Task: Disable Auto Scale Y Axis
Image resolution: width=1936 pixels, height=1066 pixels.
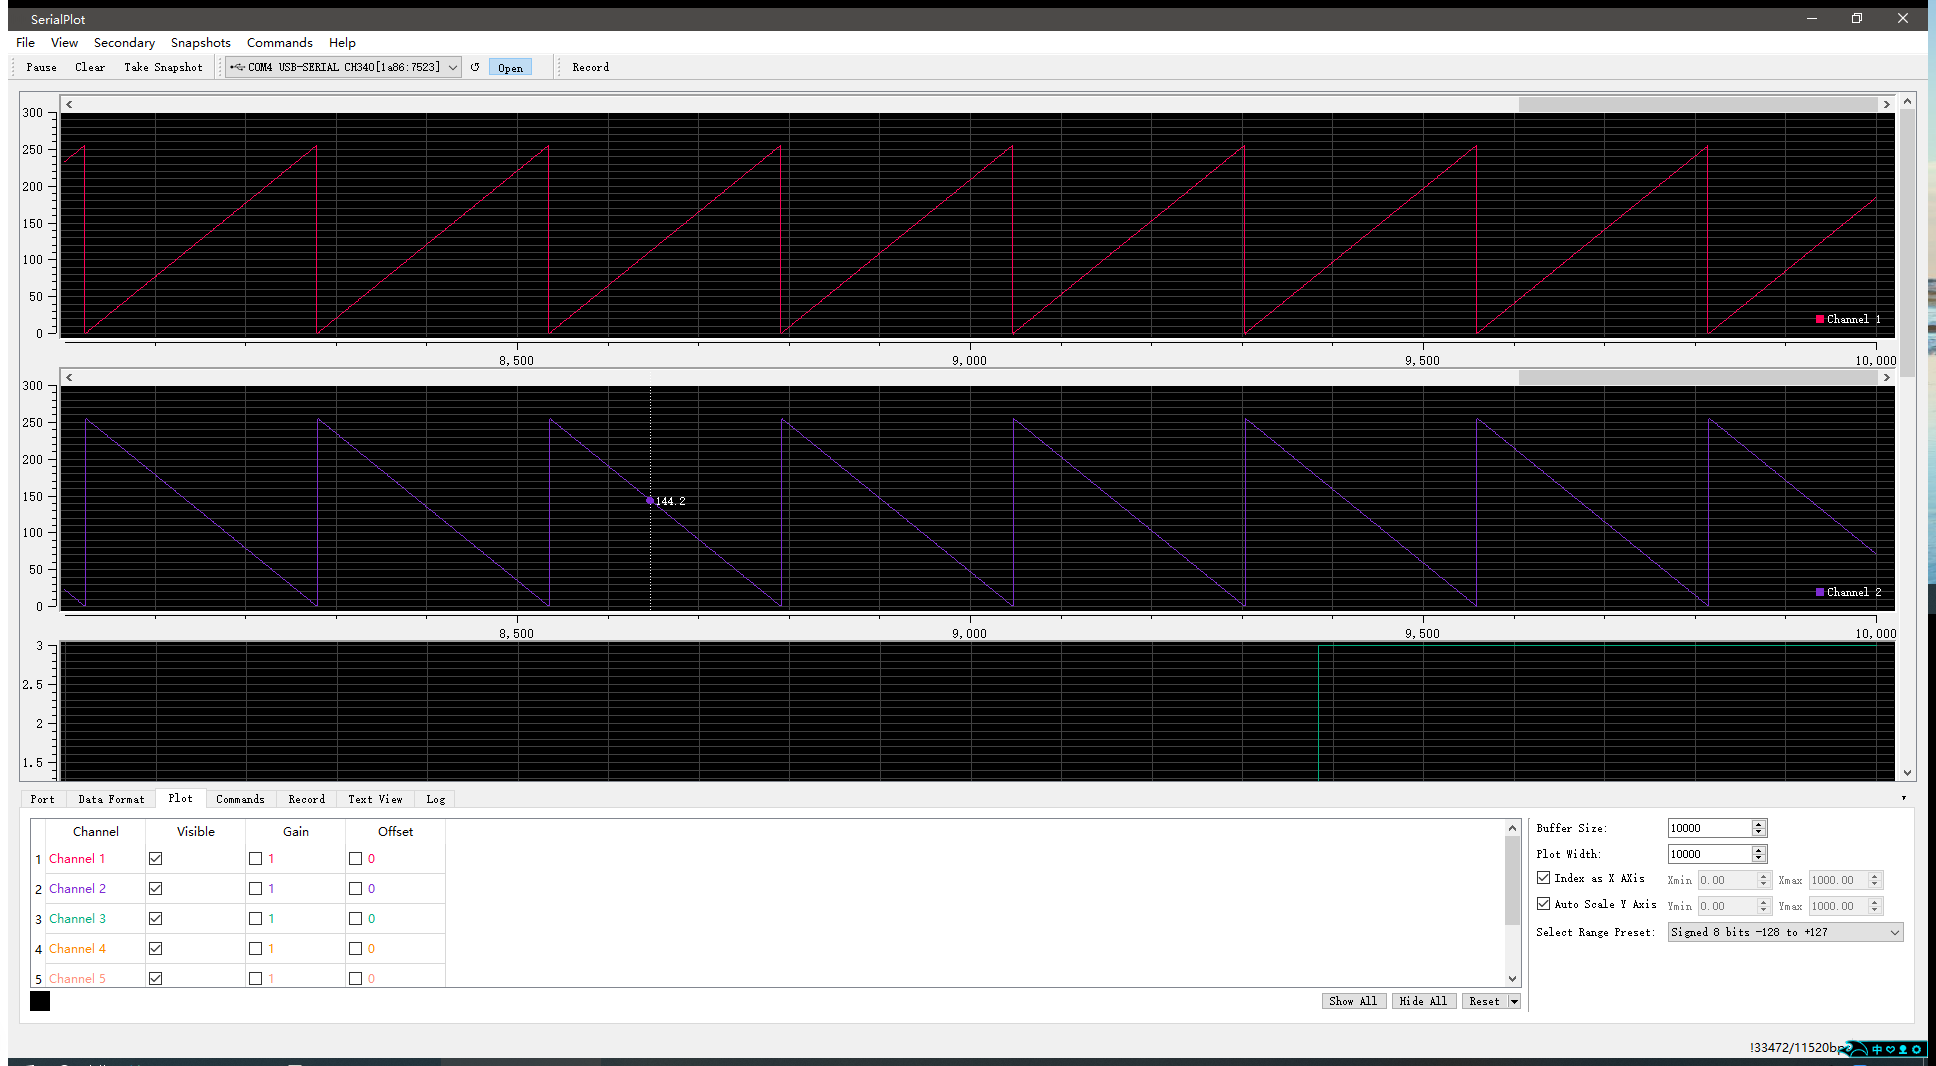Action: point(1544,904)
